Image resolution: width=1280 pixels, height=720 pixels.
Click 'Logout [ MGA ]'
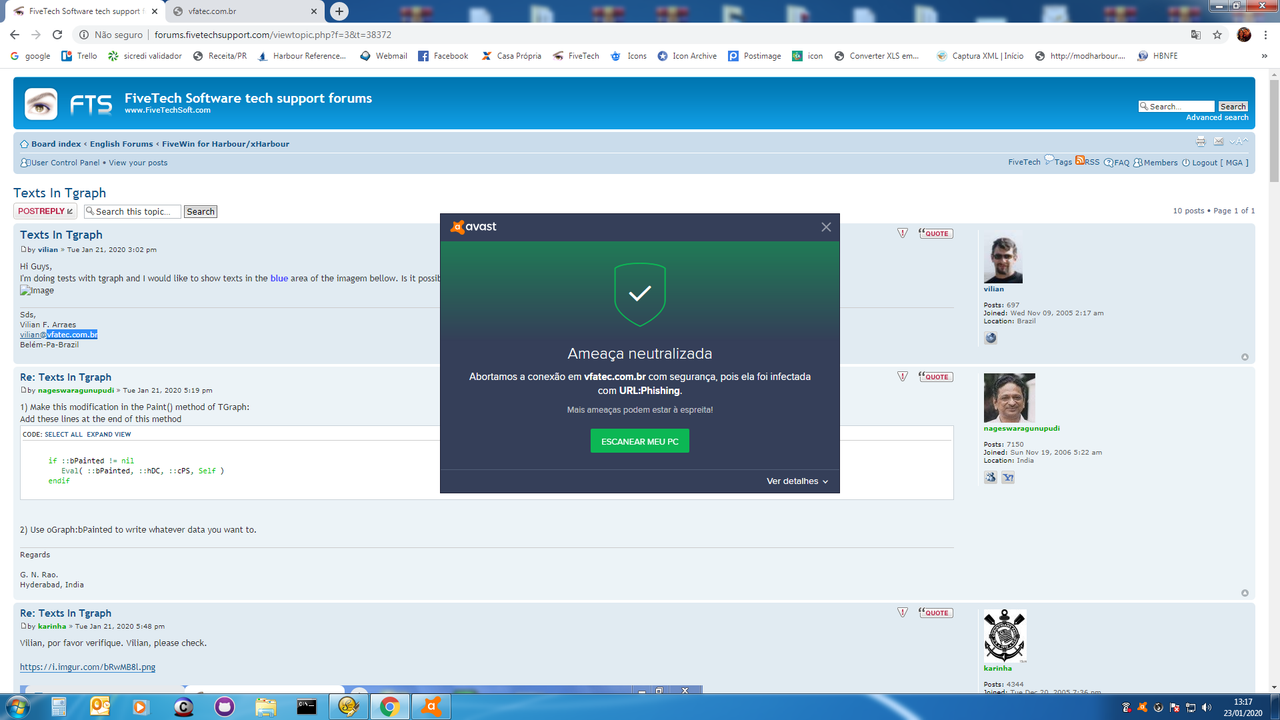coord(1215,162)
